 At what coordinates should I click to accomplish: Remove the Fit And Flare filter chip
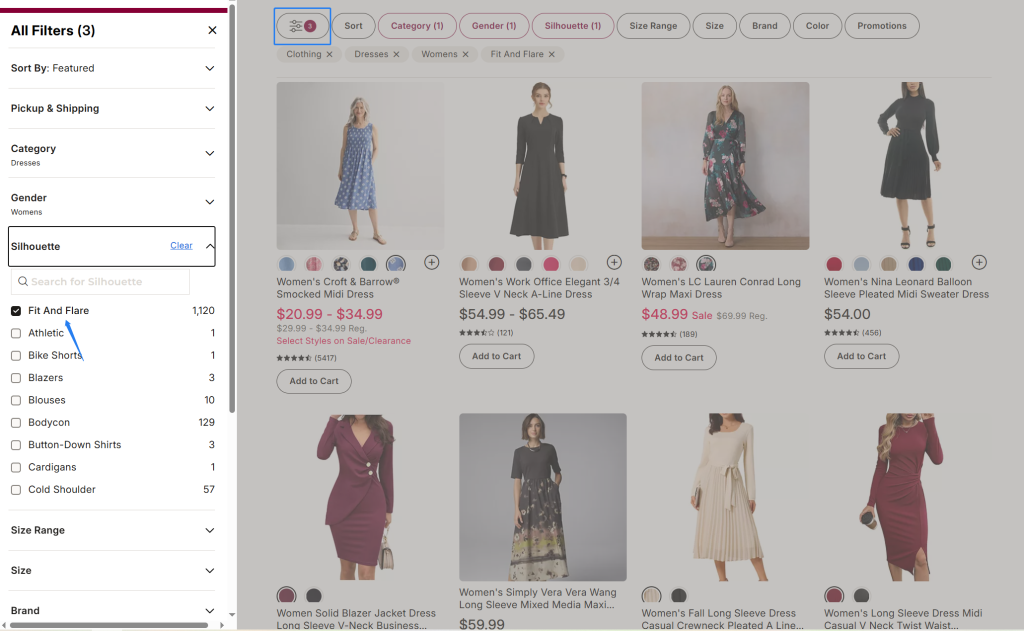click(551, 54)
